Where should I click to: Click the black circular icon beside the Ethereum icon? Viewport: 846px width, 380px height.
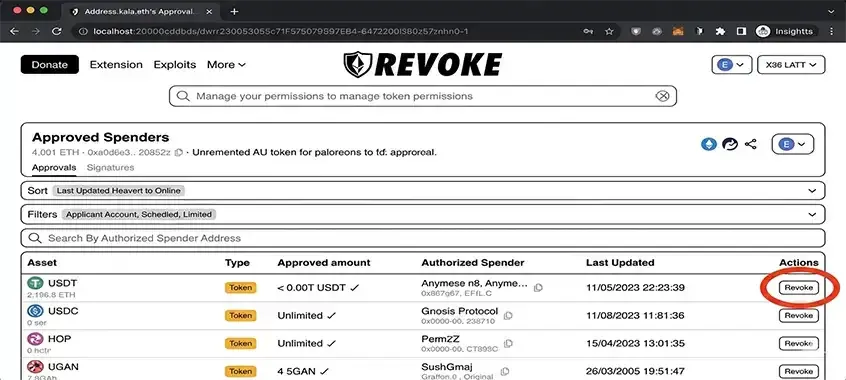point(729,144)
